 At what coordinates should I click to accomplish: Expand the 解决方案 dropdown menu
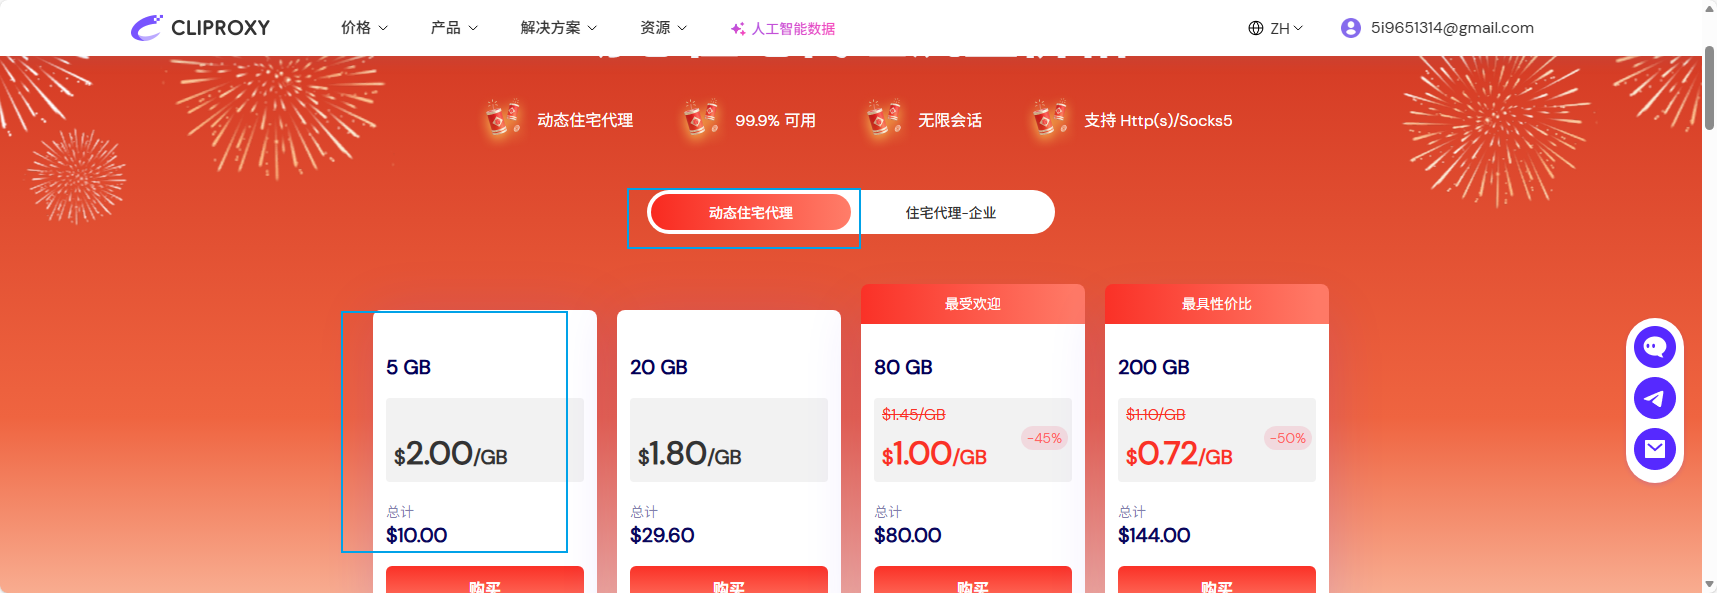pos(559,28)
